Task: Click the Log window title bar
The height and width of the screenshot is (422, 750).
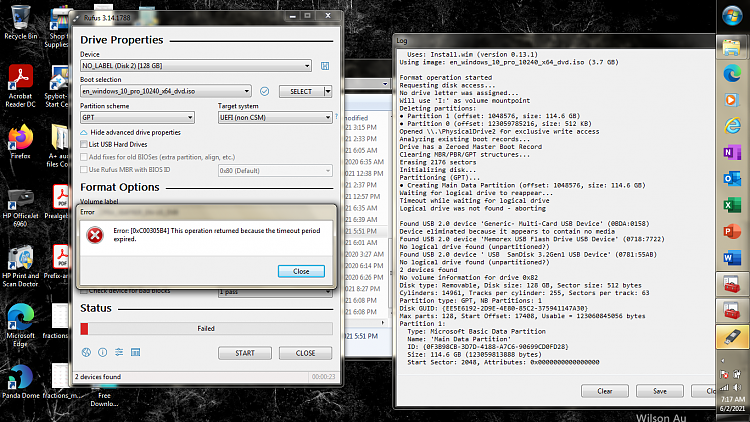Action: pos(555,41)
